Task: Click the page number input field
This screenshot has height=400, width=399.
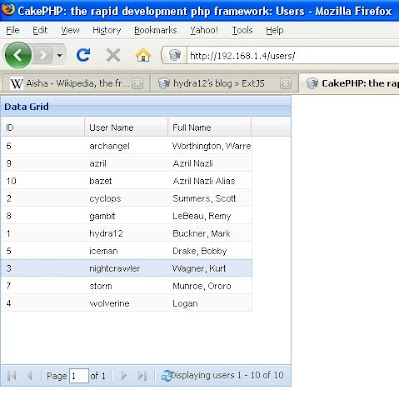Action: click(x=79, y=376)
